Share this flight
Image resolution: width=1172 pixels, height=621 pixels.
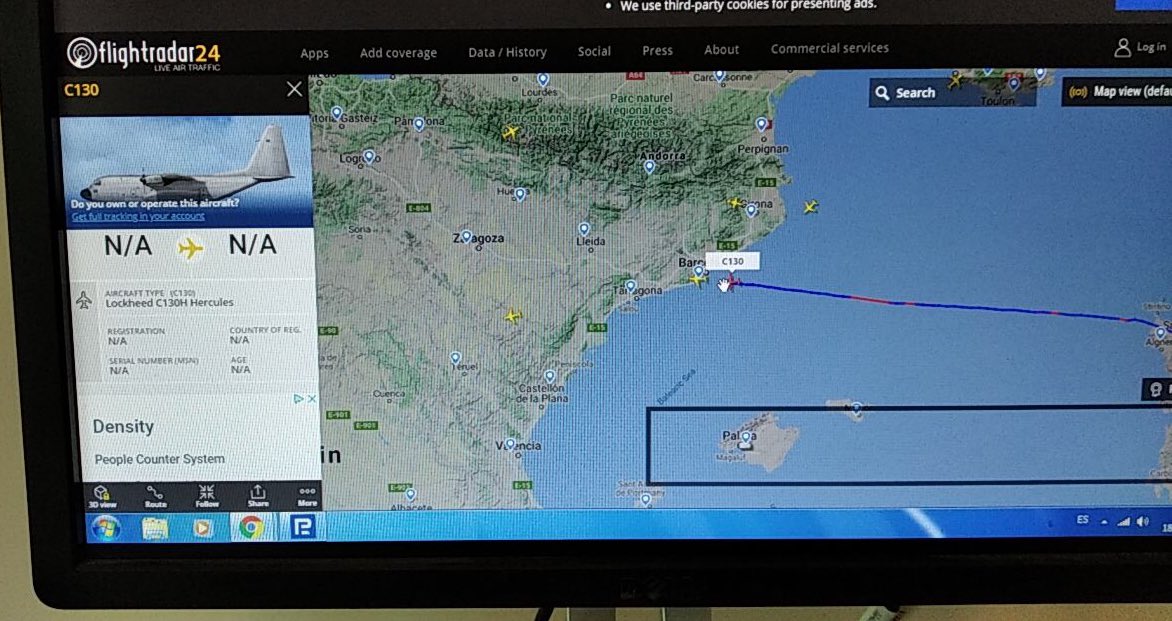[258, 496]
